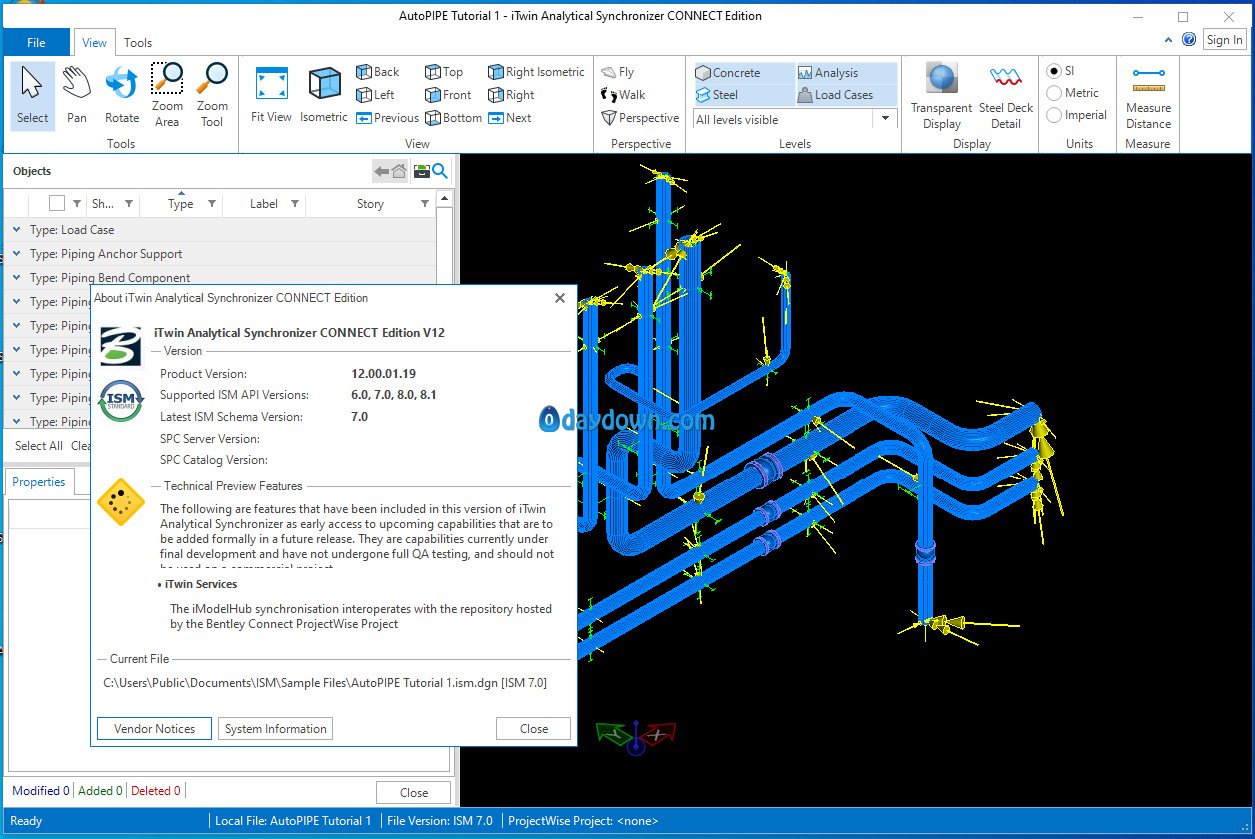The image size is (1255, 839).
Task: Open the 'All levels visible' dropdown
Action: click(885, 119)
